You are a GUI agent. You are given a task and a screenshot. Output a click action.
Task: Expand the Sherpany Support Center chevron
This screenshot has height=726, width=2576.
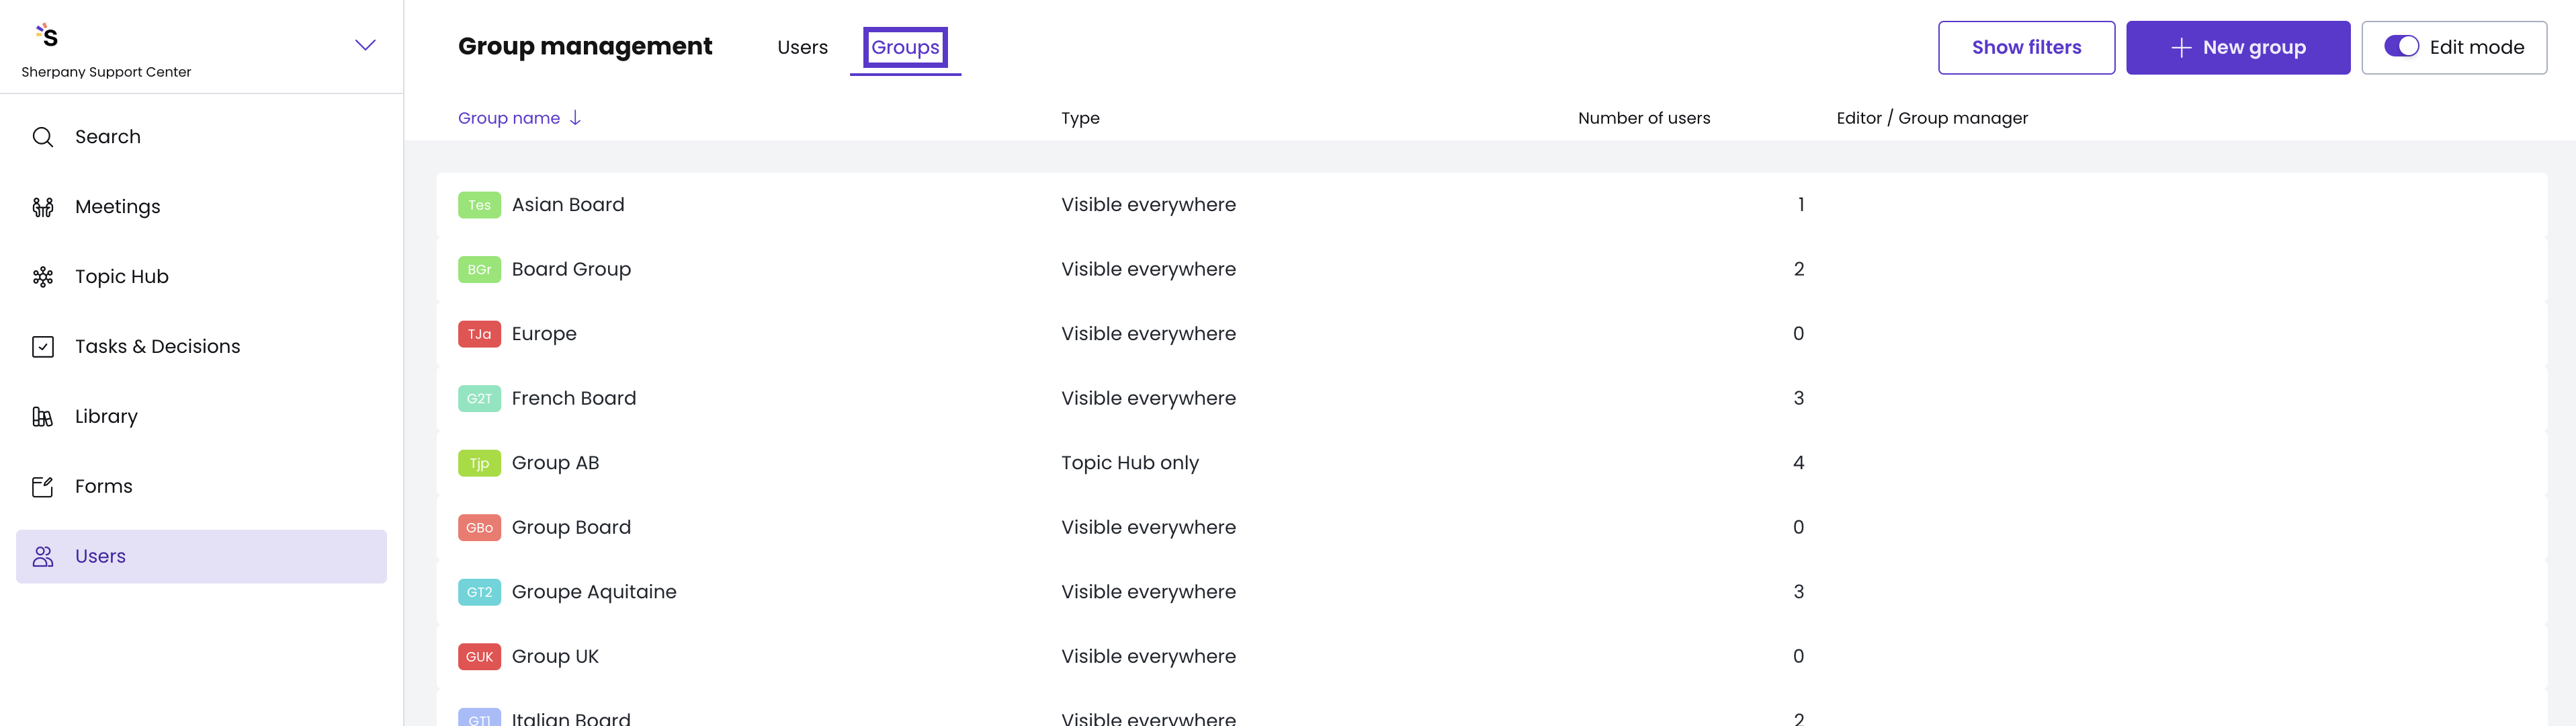tap(365, 45)
